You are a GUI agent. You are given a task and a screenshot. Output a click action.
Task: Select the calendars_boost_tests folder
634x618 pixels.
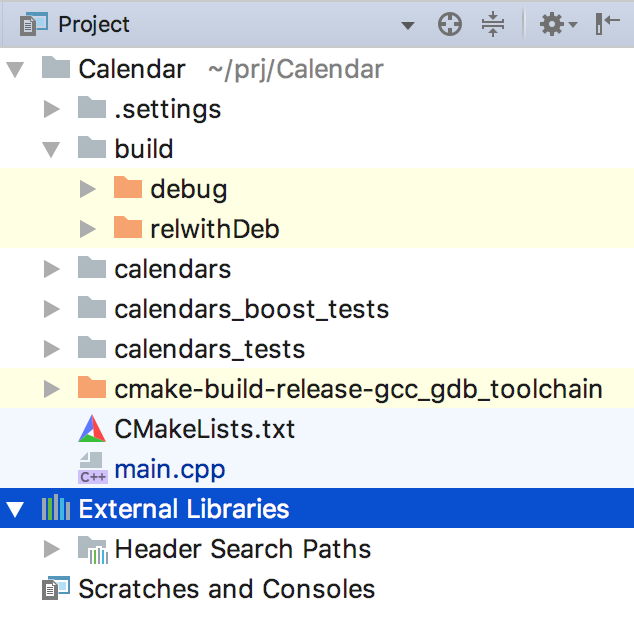[317, 309]
